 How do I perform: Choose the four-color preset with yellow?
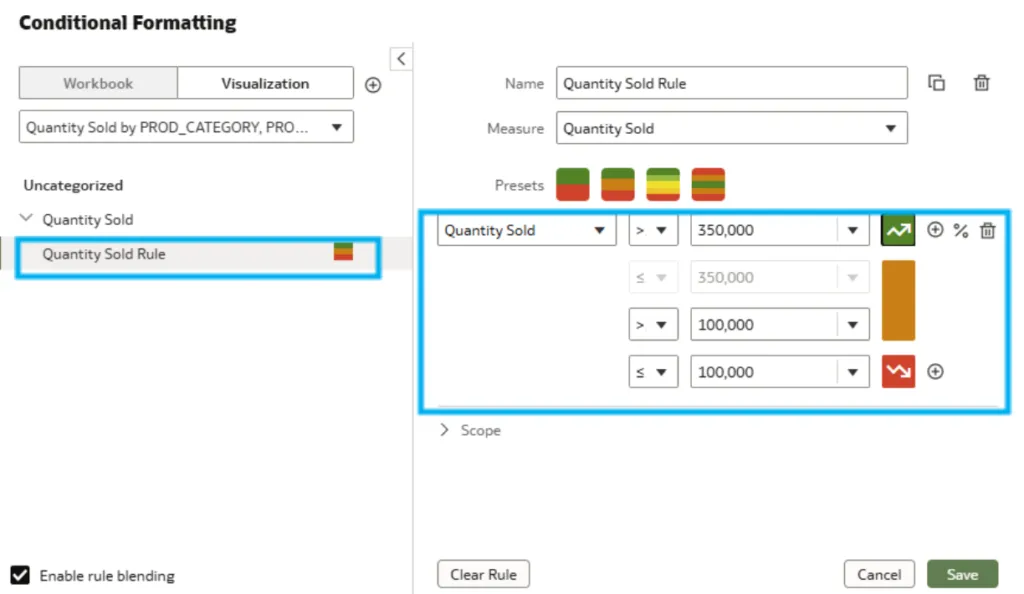[663, 185]
